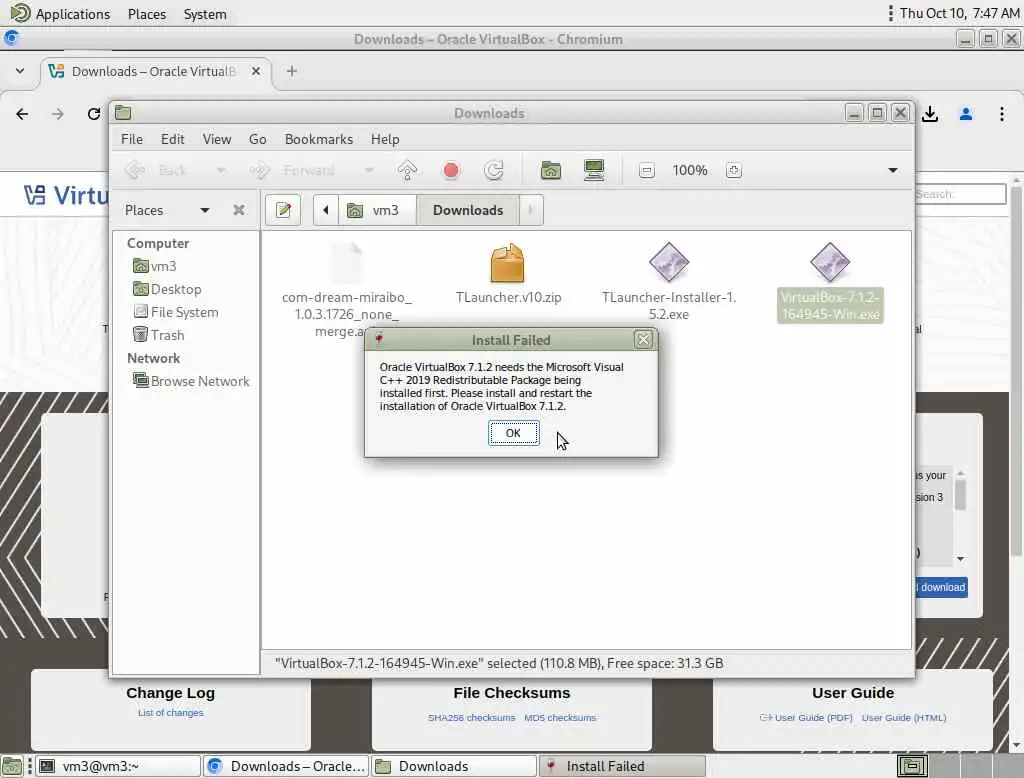Open vm3 in Places sidebar

(x=155, y=266)
